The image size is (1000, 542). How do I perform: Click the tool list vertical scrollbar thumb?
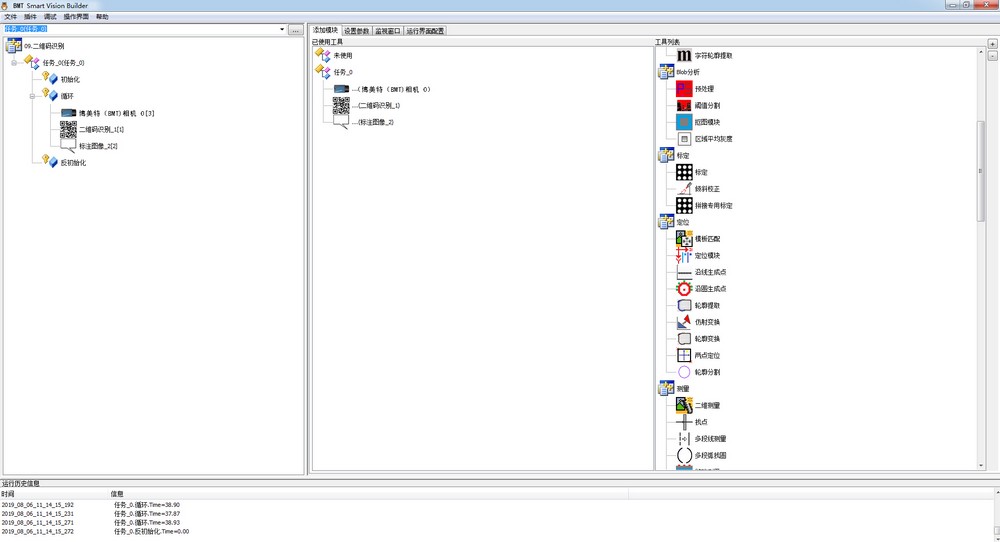(x=981, y=171)
